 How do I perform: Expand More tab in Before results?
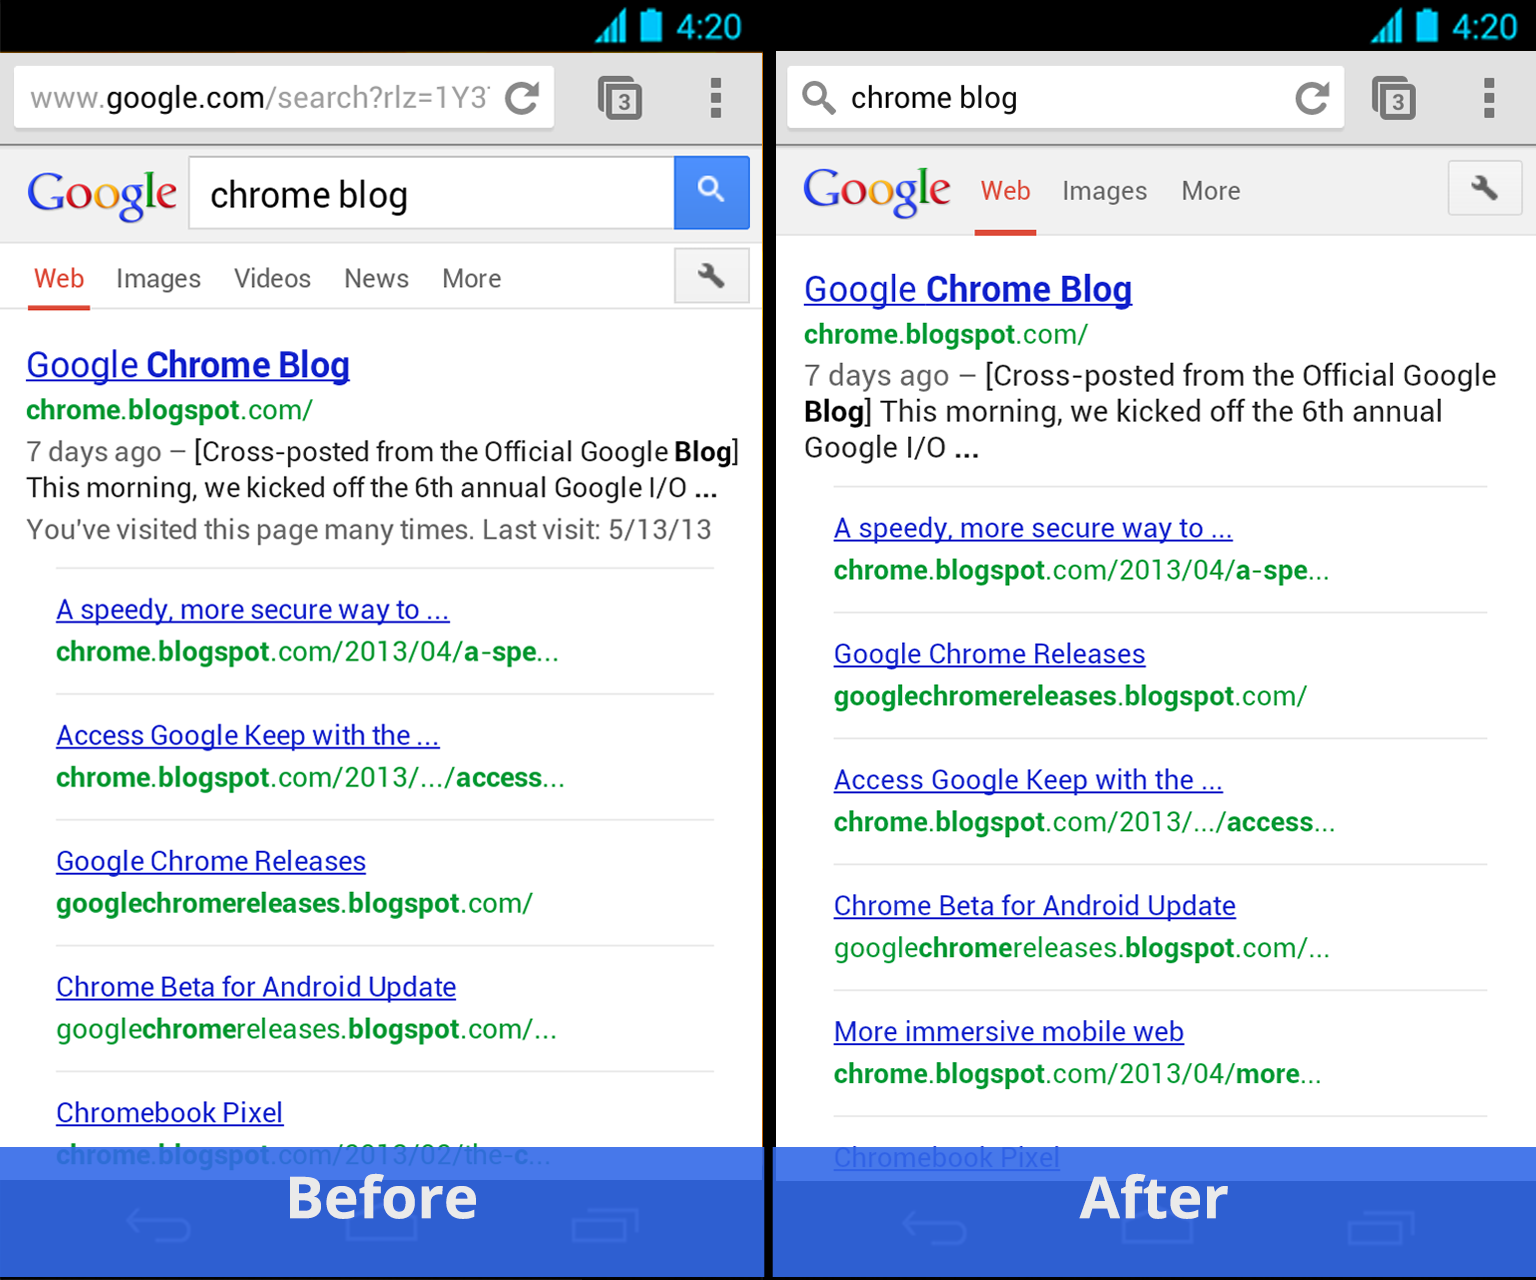click(x=472, y=278)
